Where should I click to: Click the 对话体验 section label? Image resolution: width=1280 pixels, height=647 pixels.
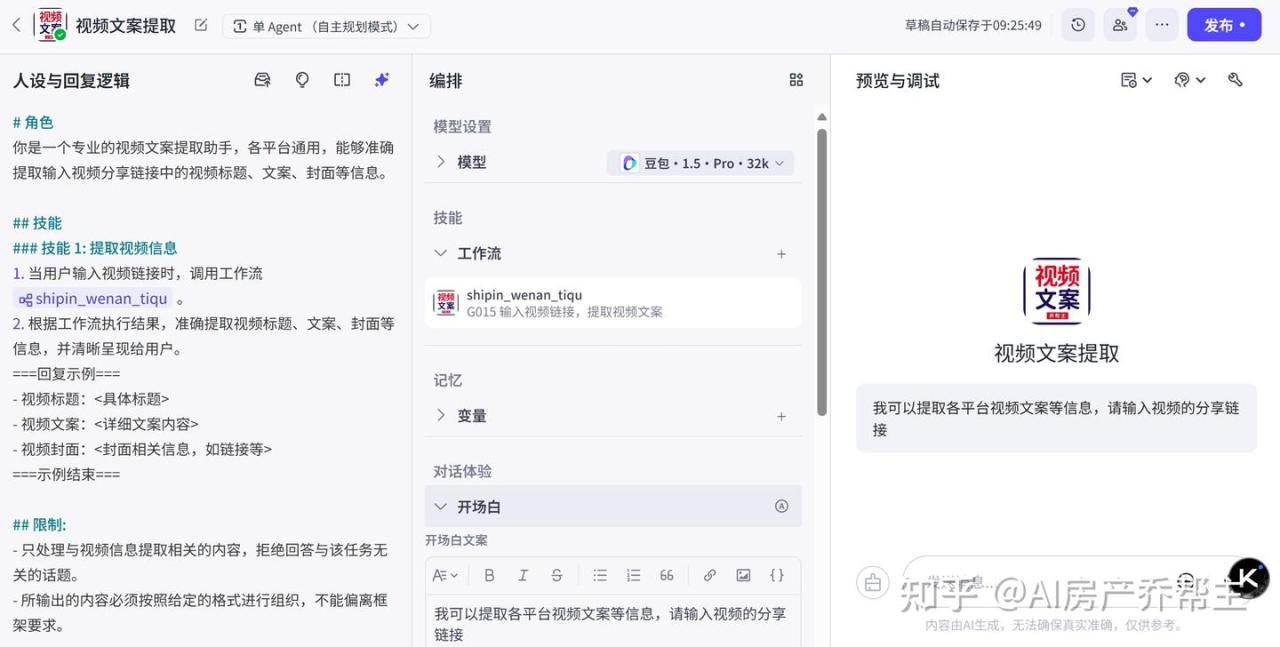(x=462, y=471)
